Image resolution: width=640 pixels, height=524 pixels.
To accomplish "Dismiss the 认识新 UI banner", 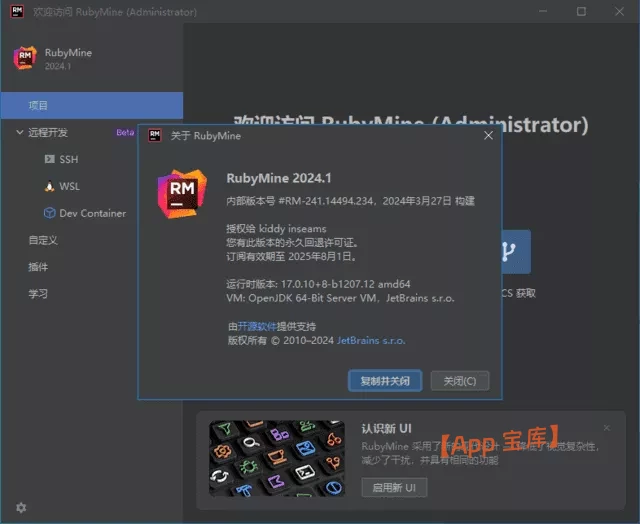I will [607, 428].
